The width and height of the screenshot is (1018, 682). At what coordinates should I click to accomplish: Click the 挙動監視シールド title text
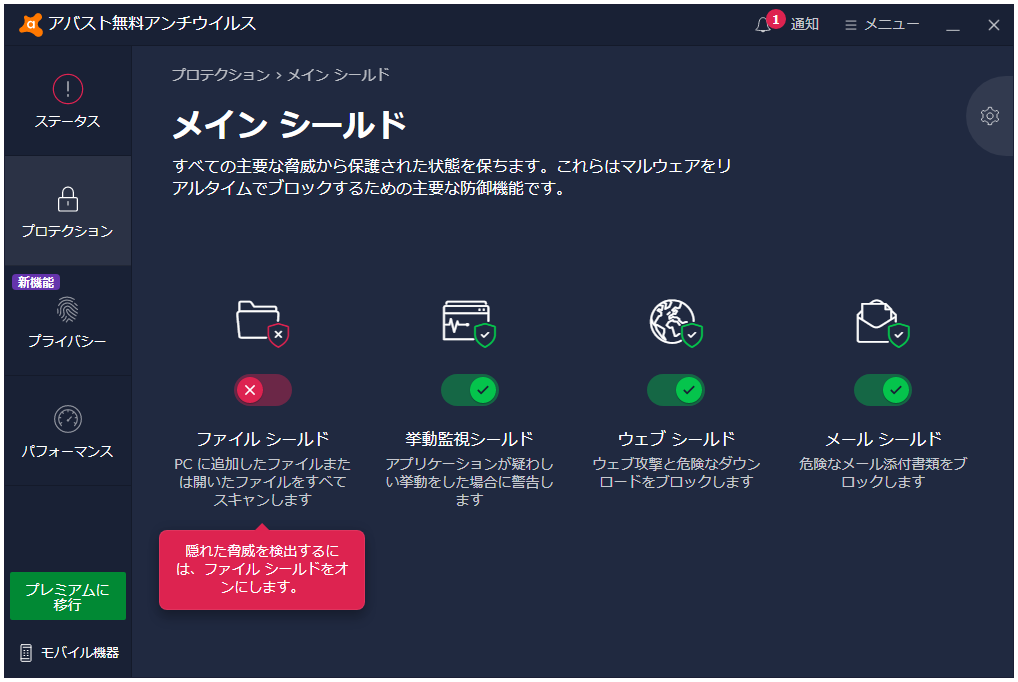coord(469,439)
